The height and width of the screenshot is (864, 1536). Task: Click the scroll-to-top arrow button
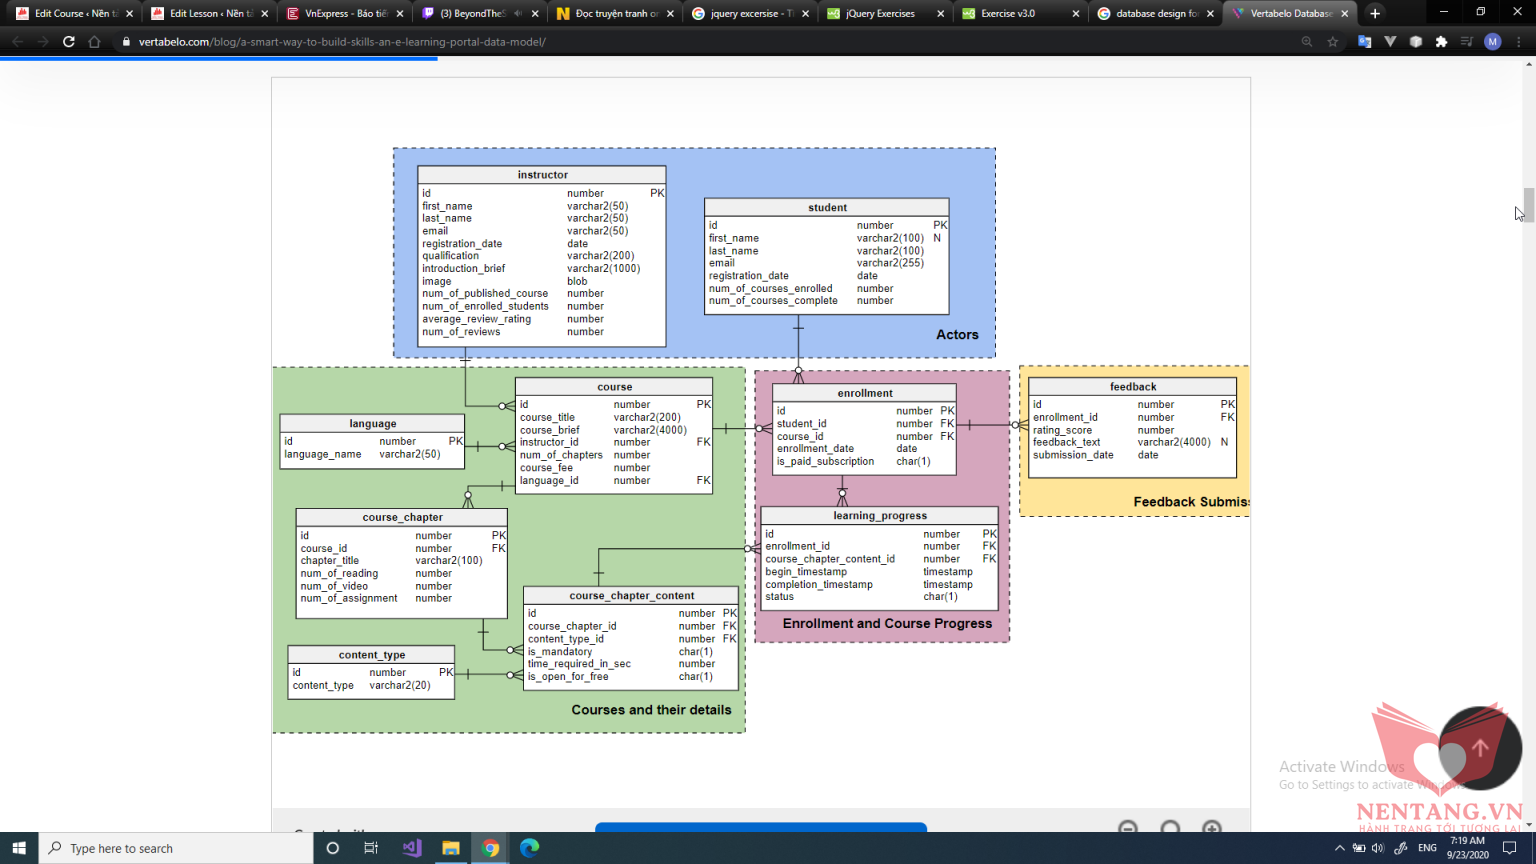(1480, 748)
